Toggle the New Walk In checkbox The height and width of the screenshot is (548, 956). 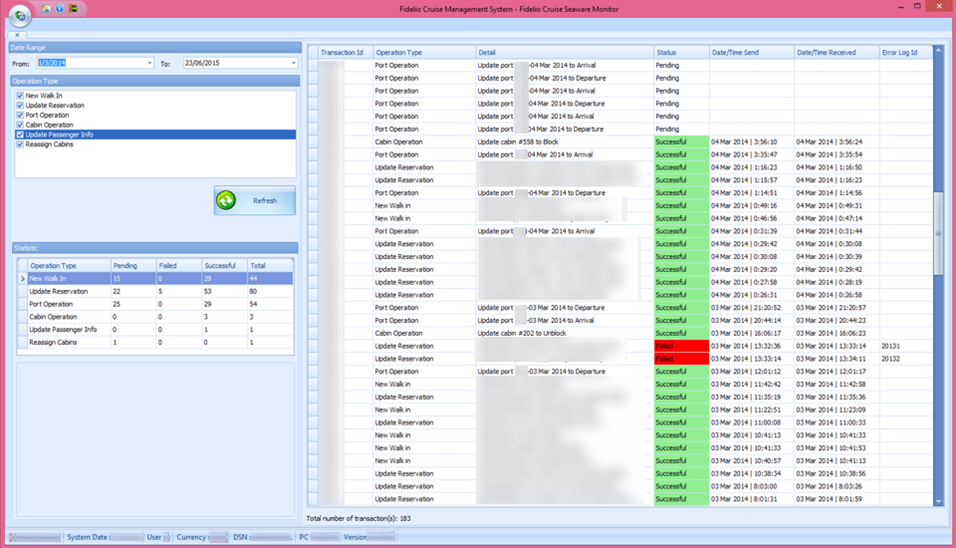click(20, 96)
